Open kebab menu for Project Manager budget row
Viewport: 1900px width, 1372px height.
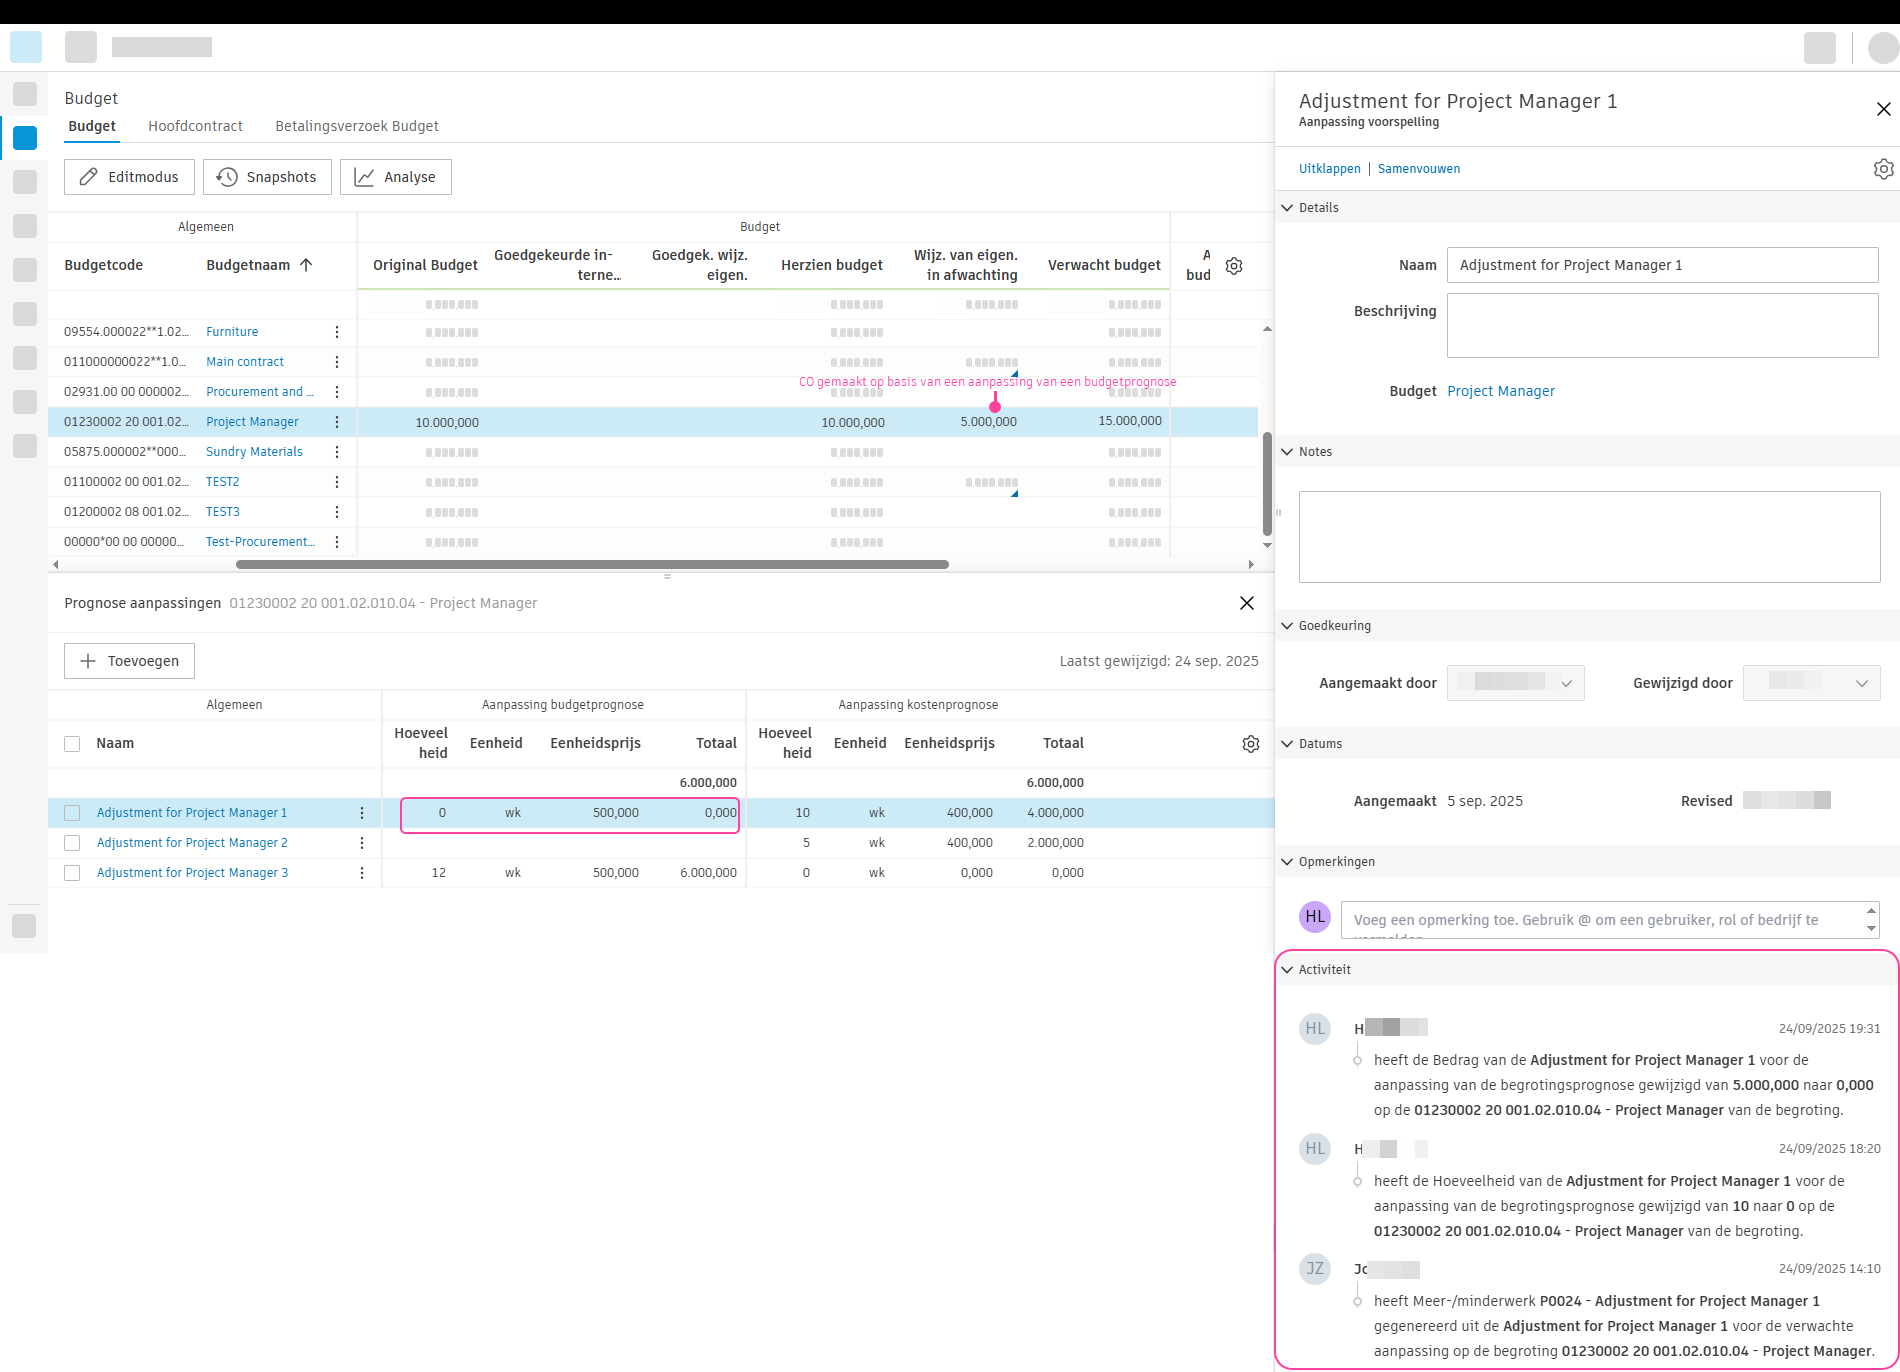point(337,422)
